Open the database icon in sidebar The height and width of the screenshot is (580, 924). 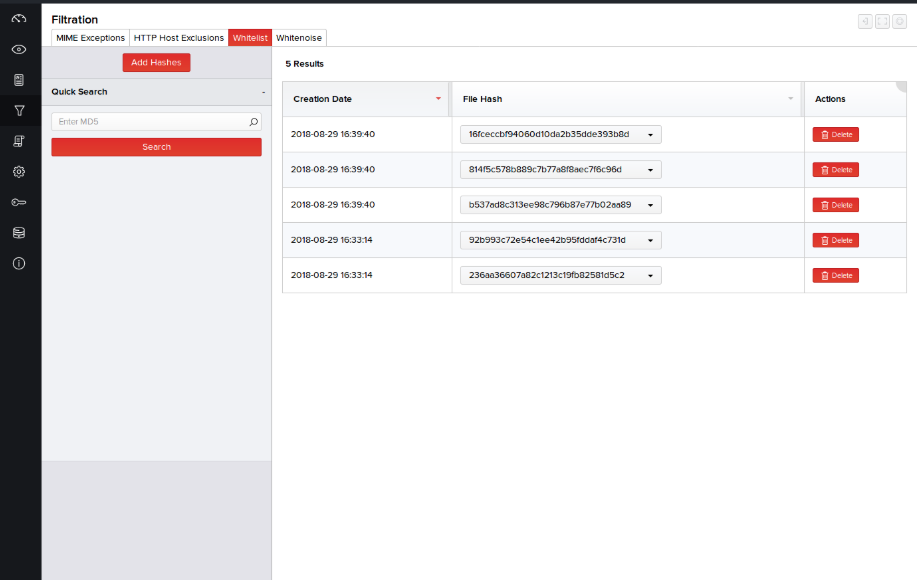click(19, 233)
